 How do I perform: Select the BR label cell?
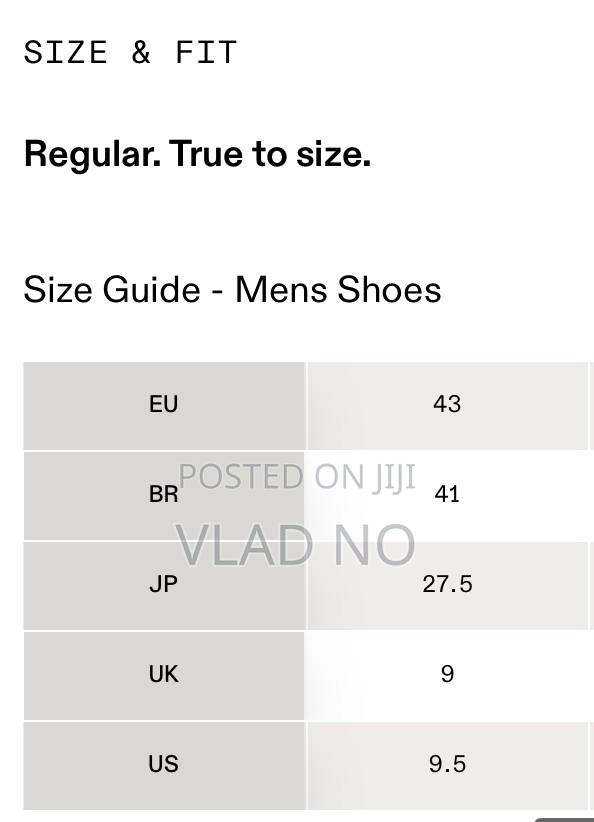[x=164, y=495]
